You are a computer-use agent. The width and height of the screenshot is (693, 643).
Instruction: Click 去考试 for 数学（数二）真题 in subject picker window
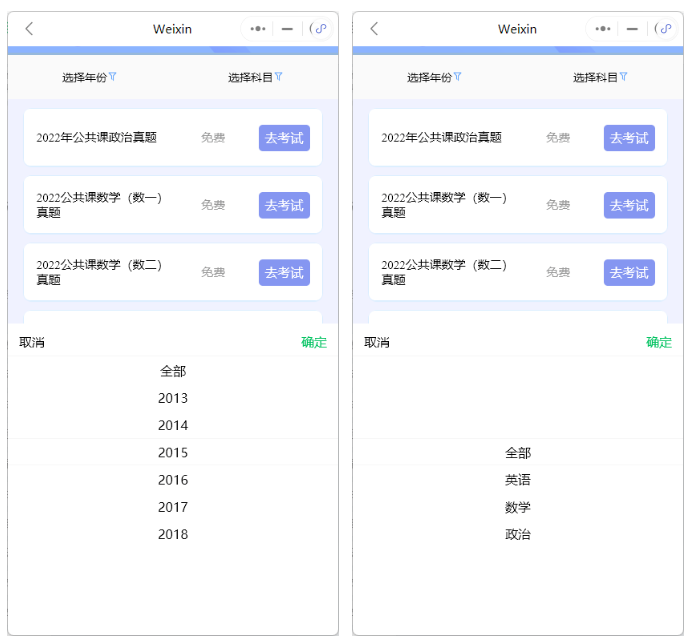629,272
